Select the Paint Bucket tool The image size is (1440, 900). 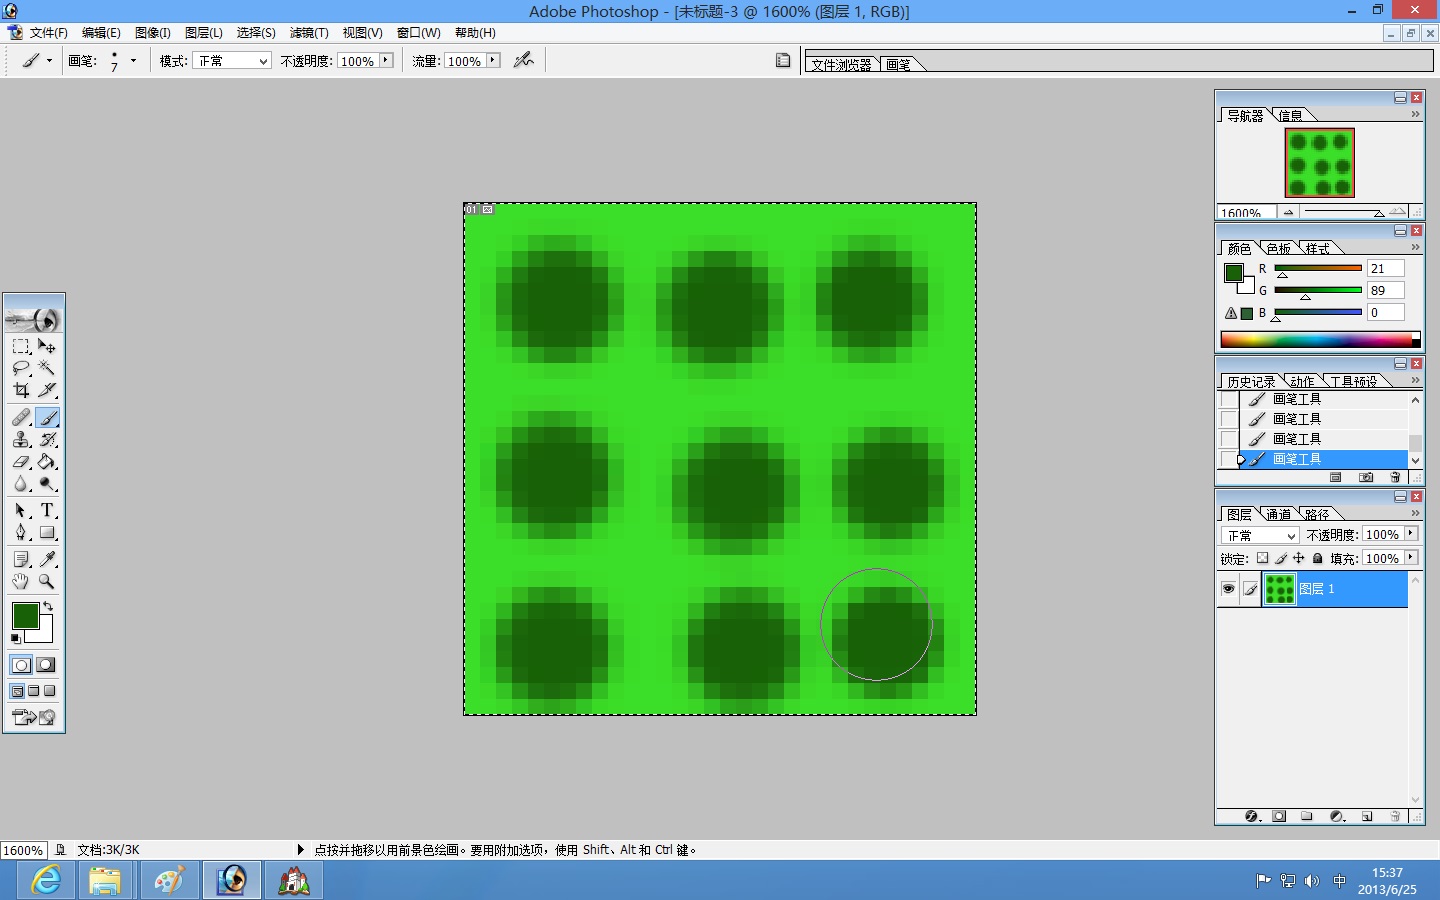47,462
